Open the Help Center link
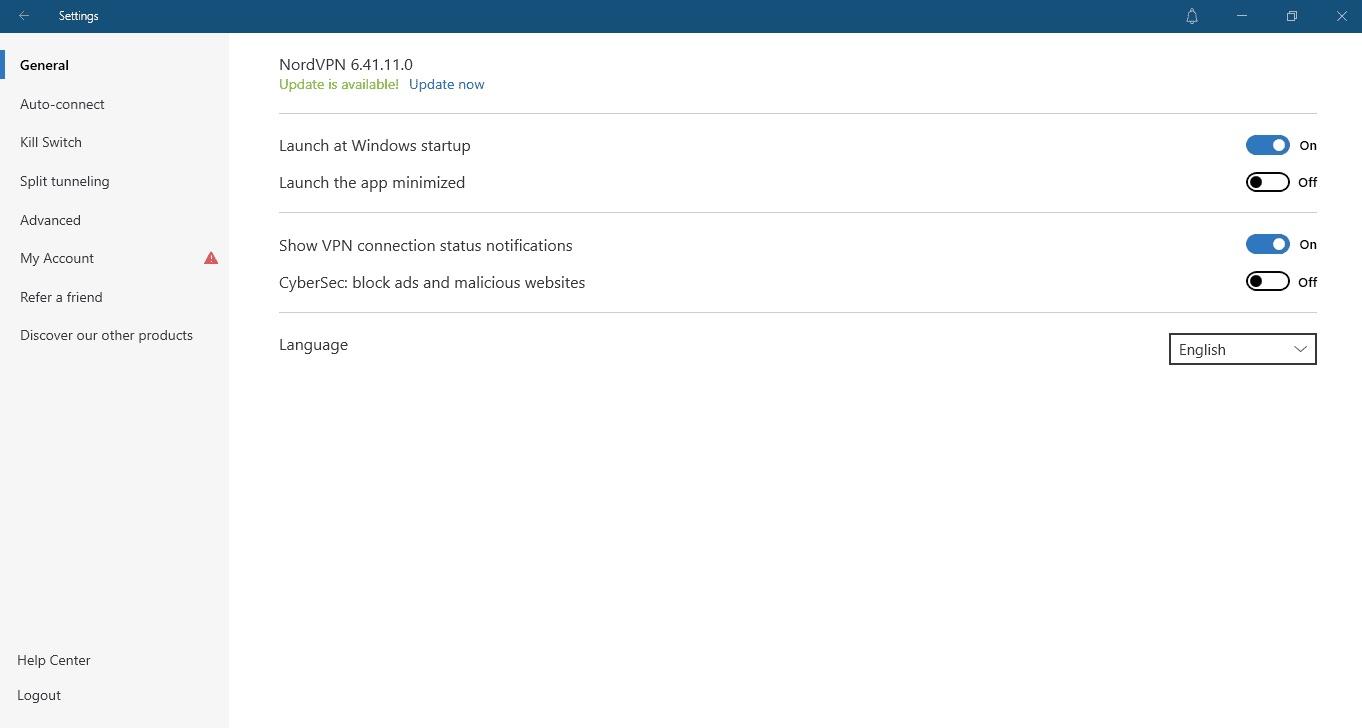This screenshot has height=728, width=1362. click(x=54, y=660)
